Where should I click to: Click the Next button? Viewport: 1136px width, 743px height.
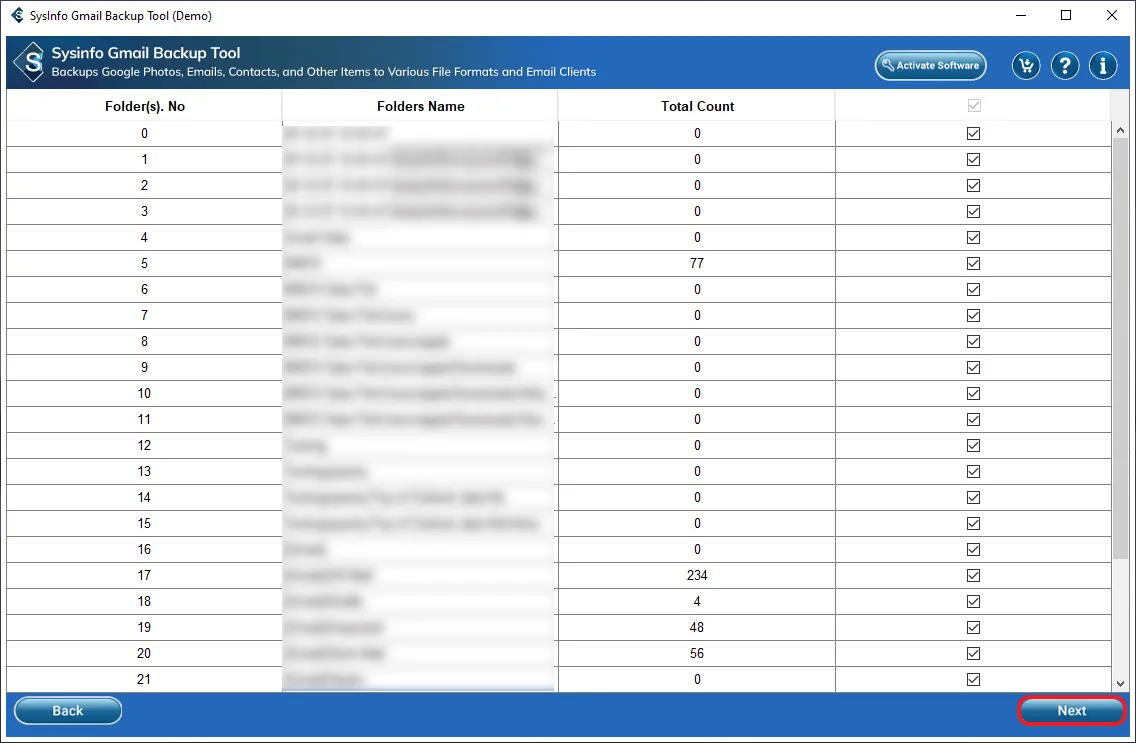pos(1072,711)
